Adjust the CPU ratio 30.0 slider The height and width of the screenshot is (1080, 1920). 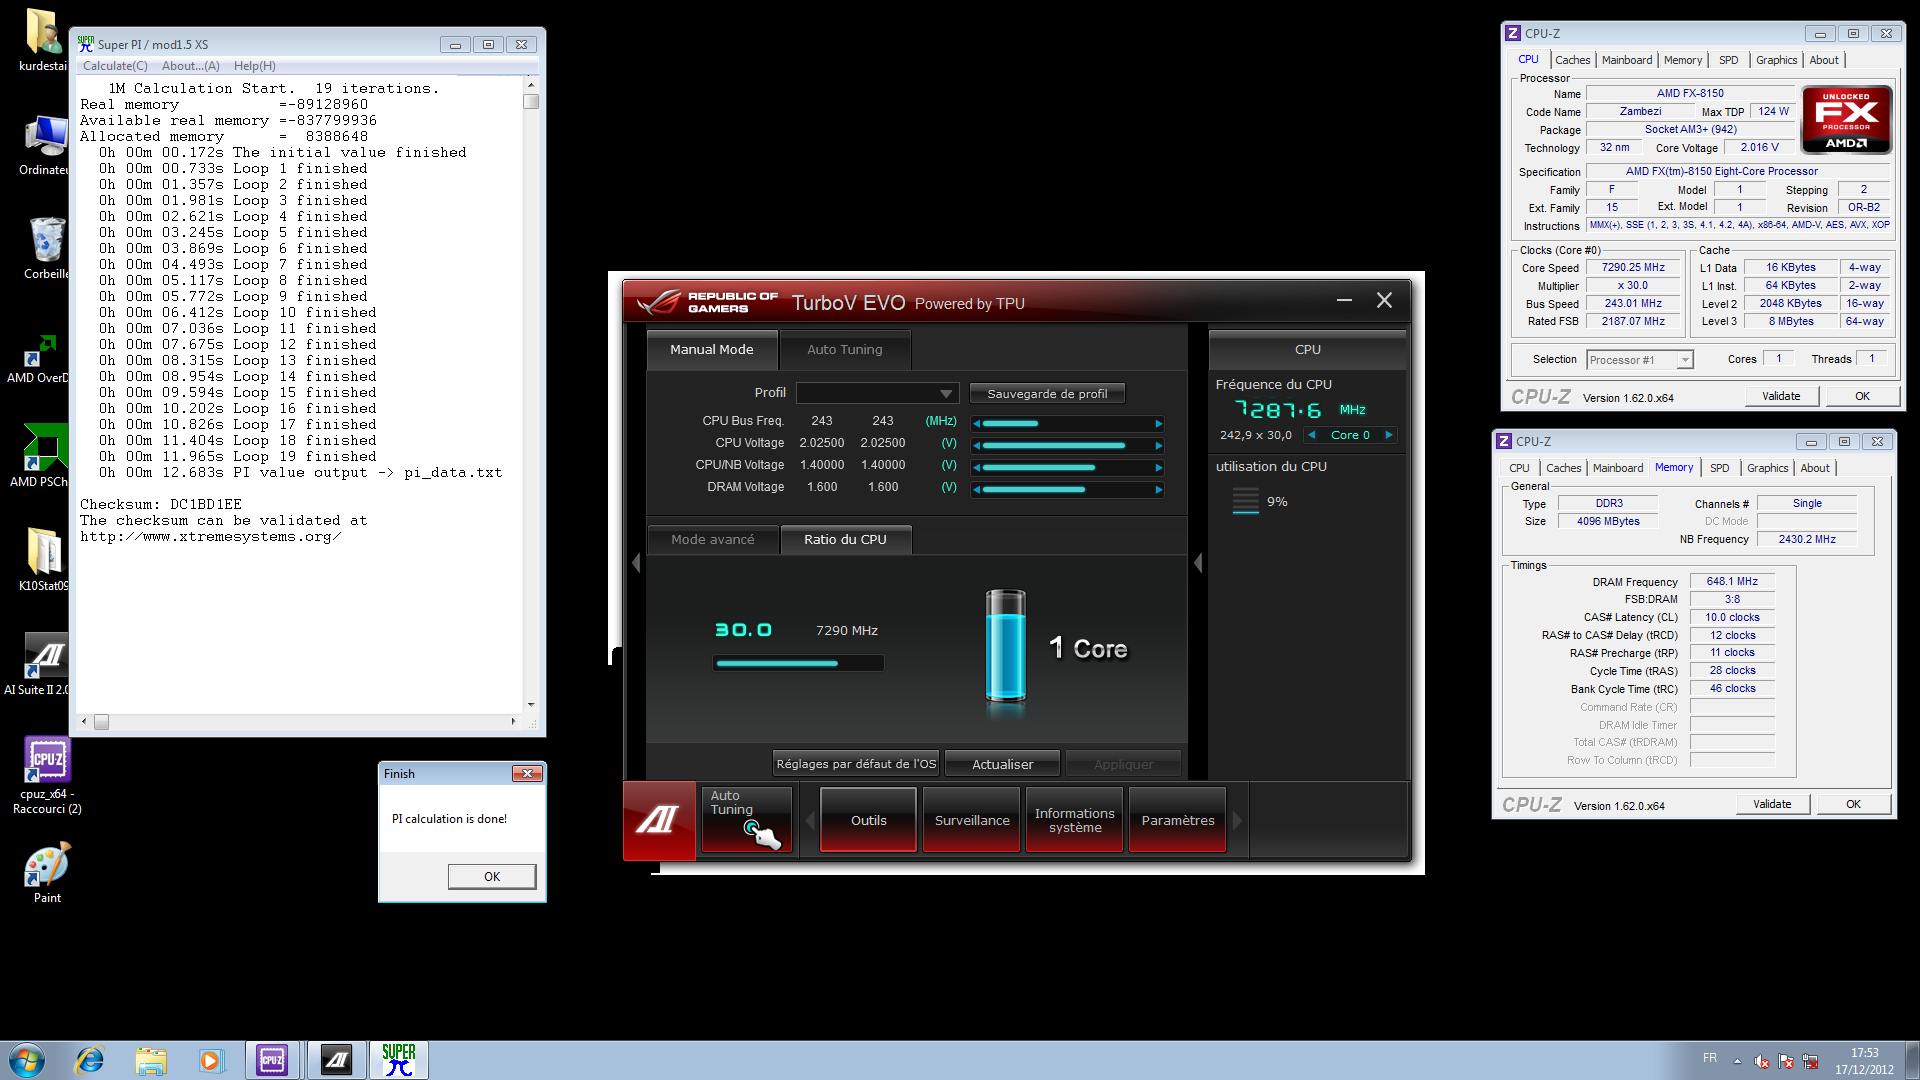click(798, 663)
